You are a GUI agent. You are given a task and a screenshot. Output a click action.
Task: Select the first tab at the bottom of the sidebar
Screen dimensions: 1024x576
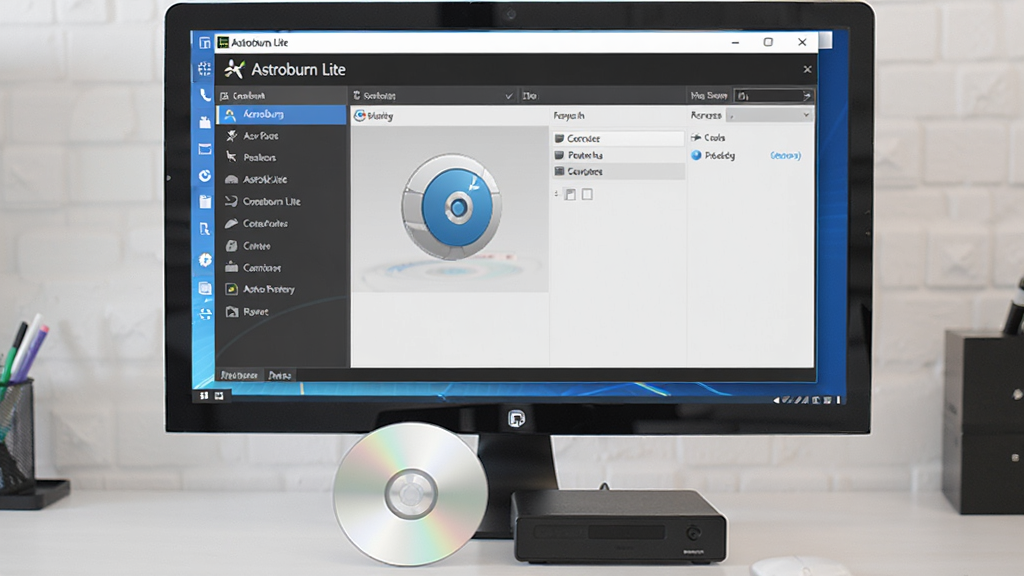click(x=239, y=375)
